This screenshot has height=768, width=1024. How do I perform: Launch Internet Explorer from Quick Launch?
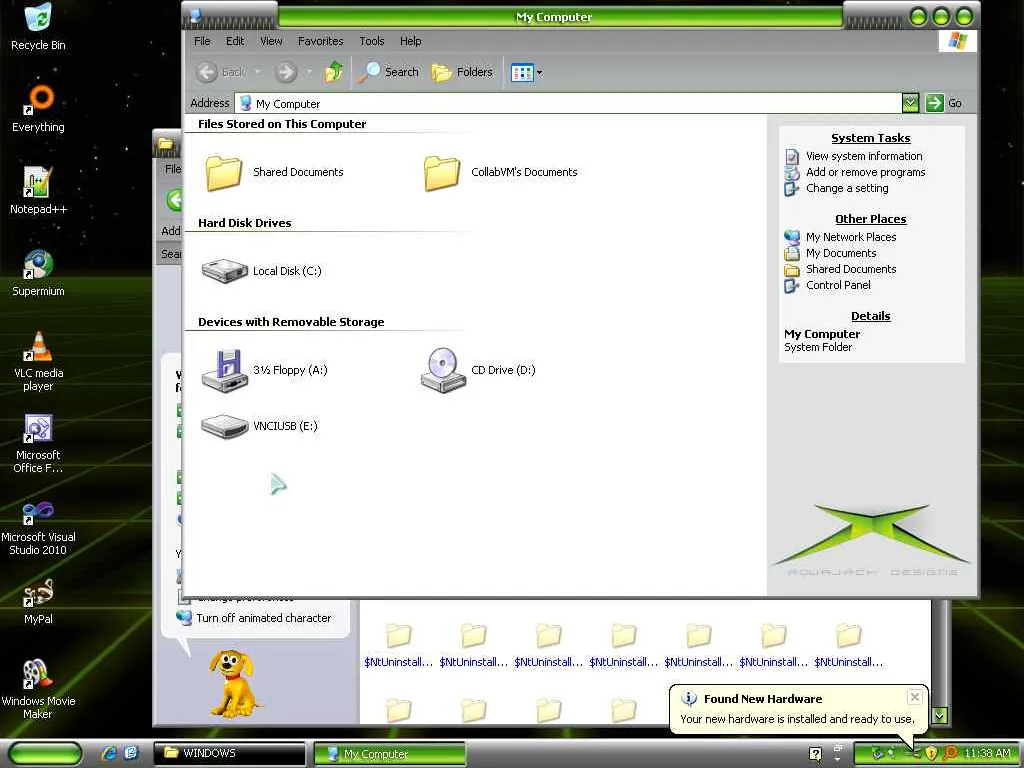(x=109, y=754)
